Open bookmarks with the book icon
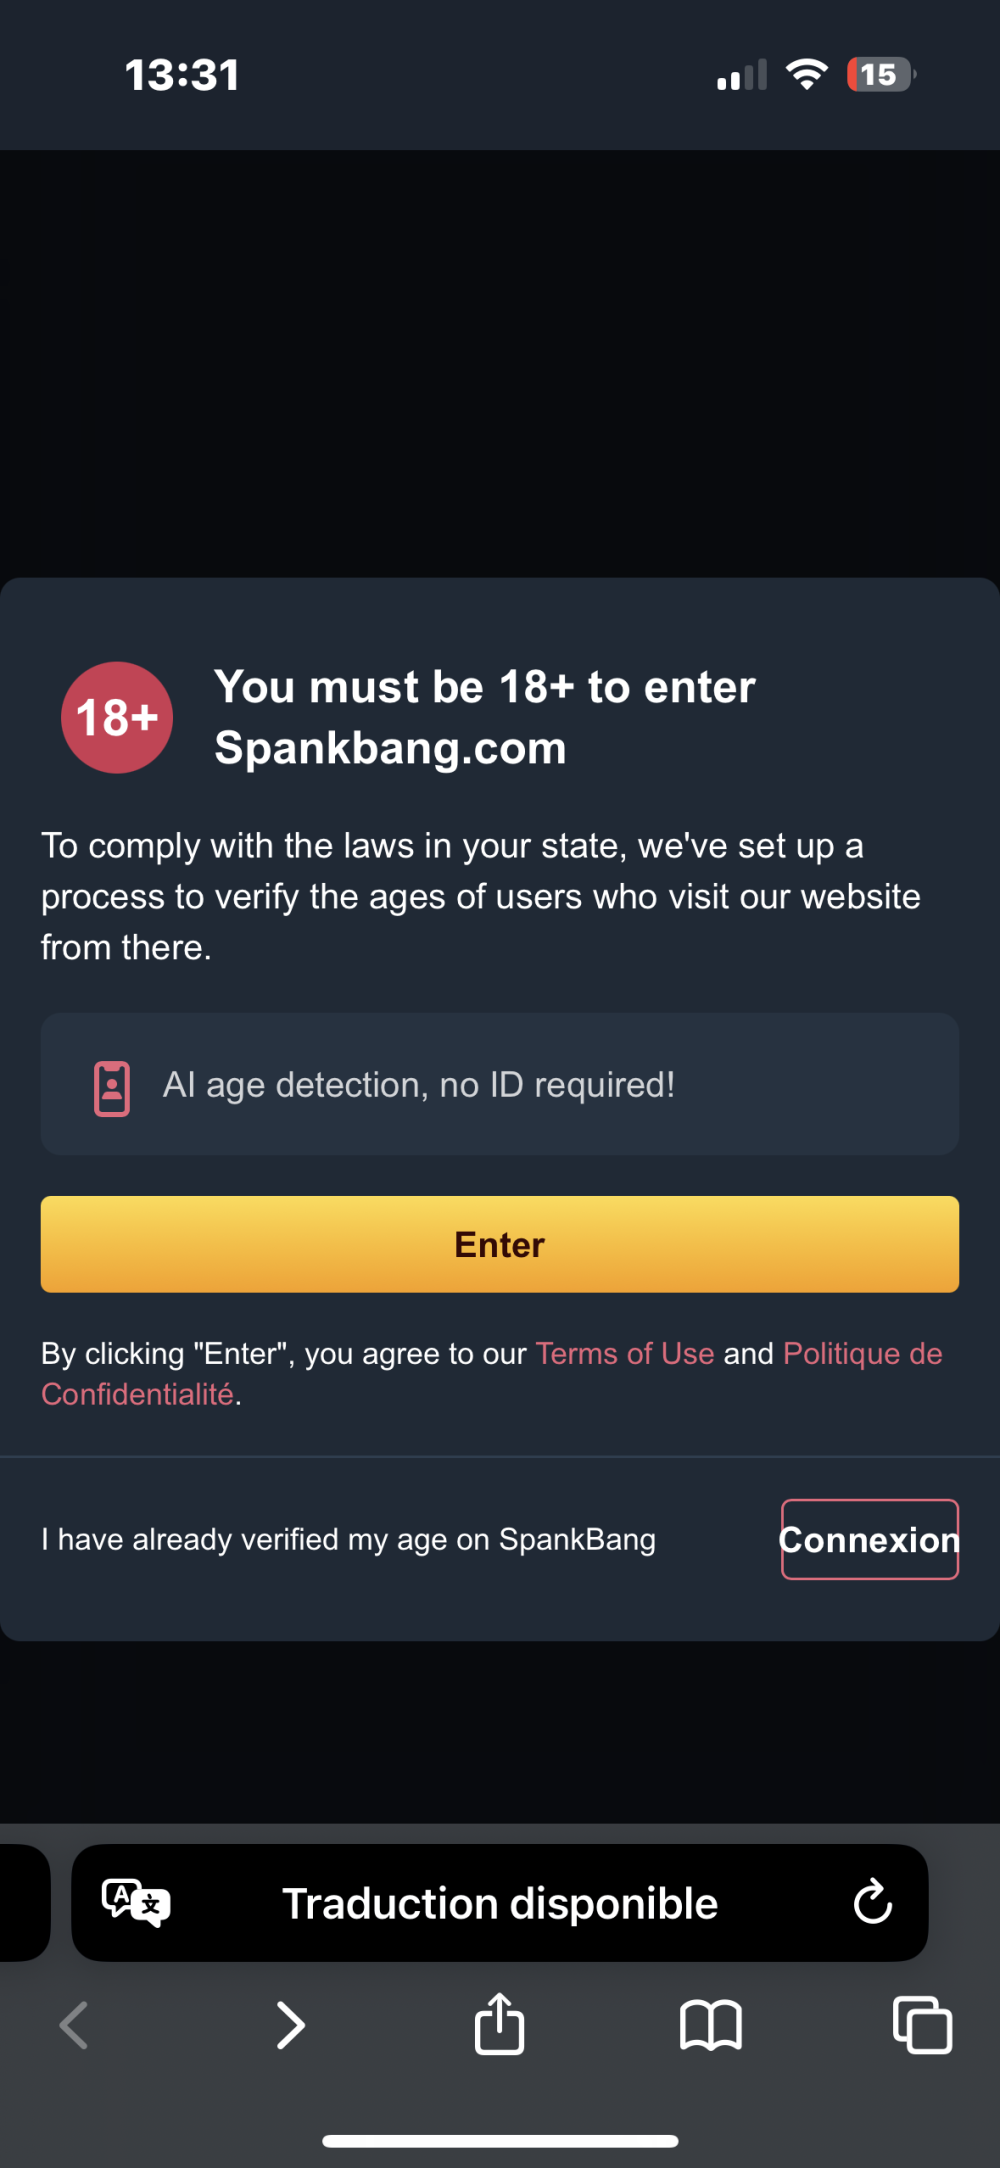The height and width of the screenshot is (2168, 1000). click(710, 2026)
